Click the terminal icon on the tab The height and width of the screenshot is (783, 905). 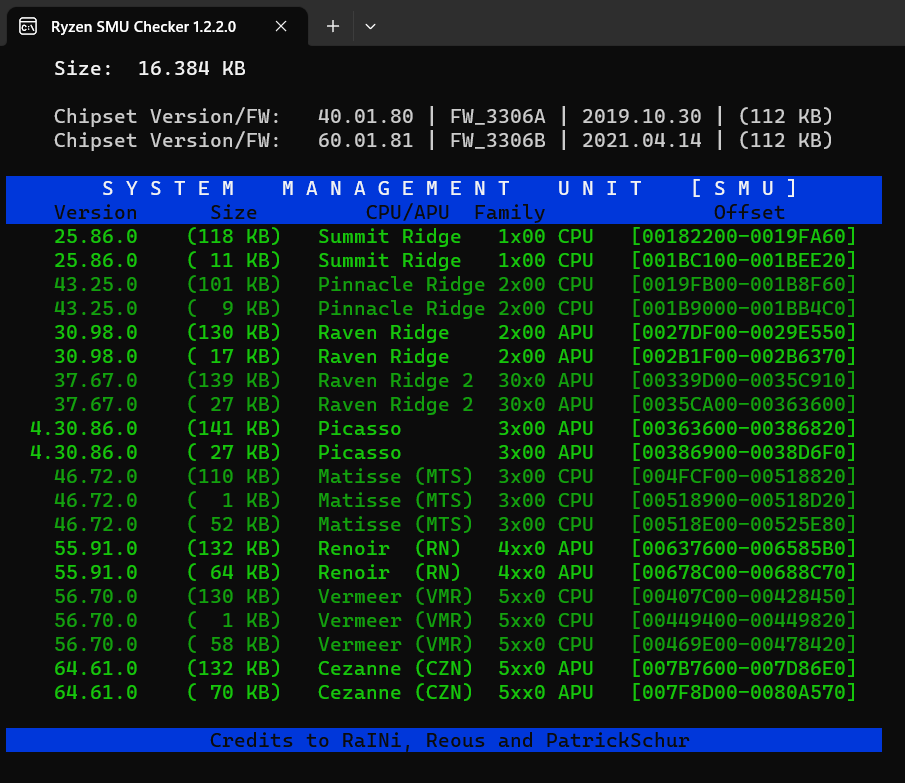tap(28, 27)
